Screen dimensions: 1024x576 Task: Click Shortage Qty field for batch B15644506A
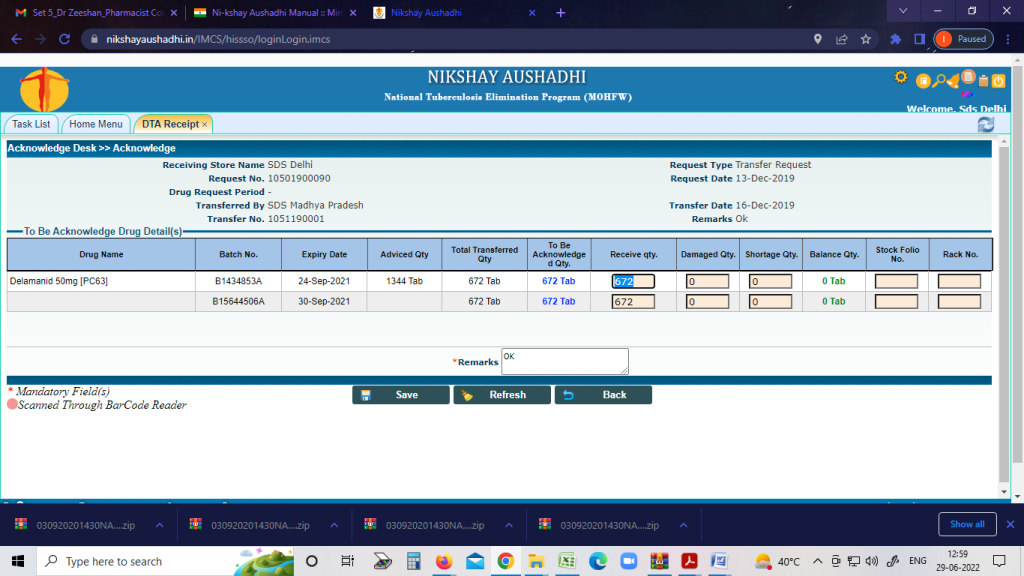[771, 302]
